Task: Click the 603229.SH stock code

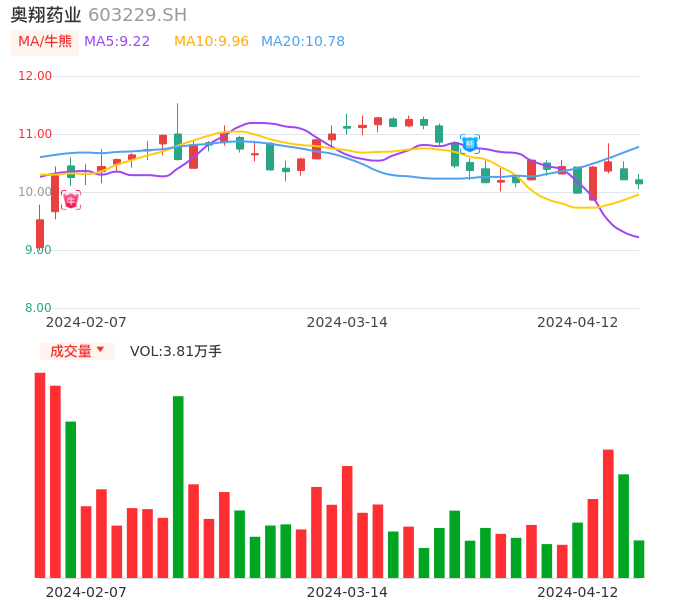Action: (137, 15)
